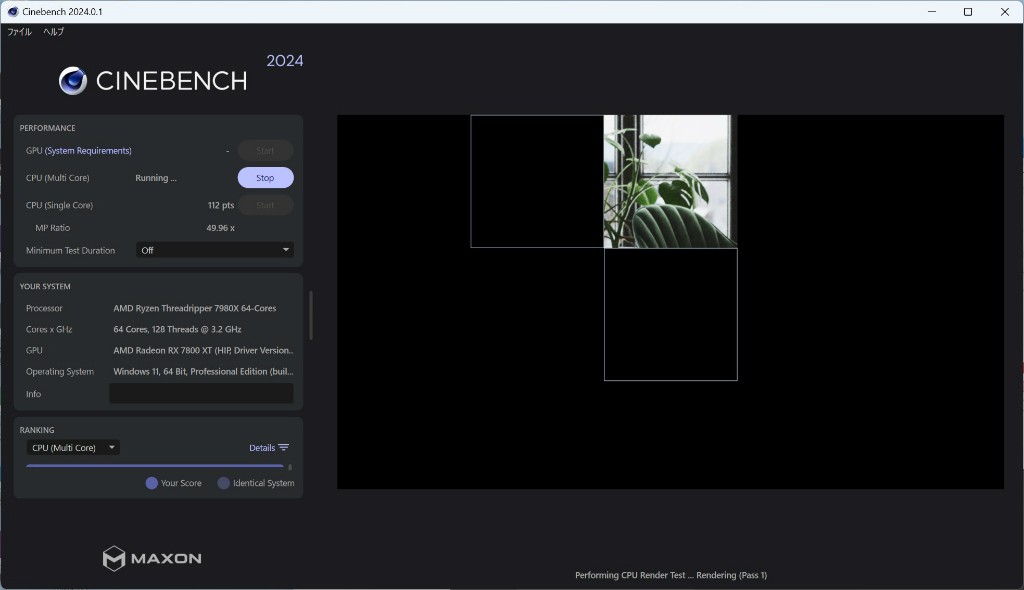
Task: Click the Your Score legend circle
Action: 152,483
